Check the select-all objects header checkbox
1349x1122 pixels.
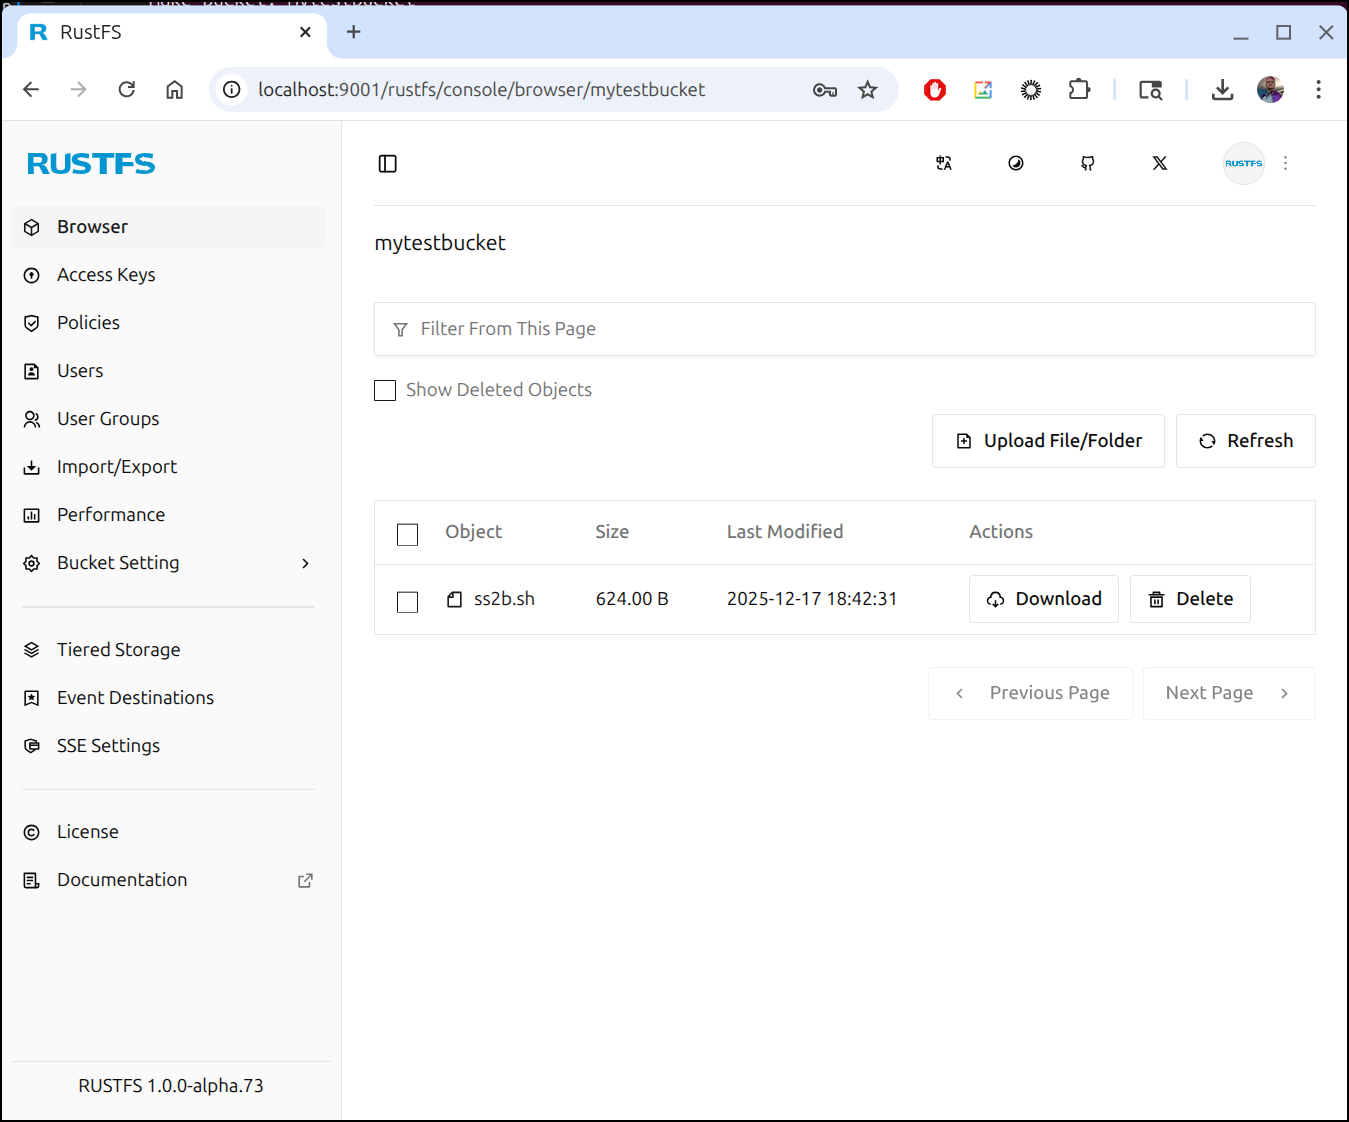click(x=407, y=534)
